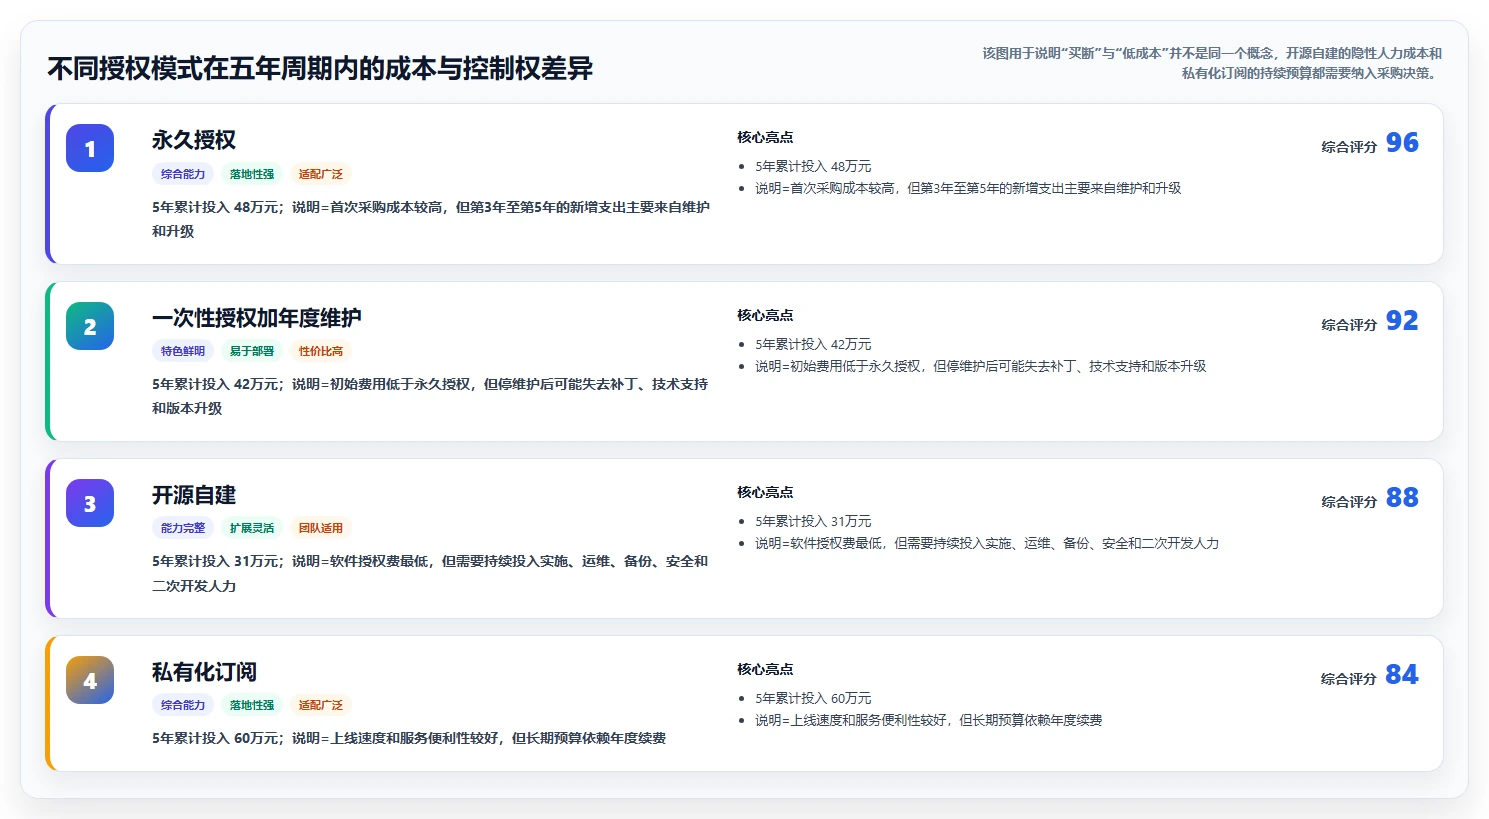Click the 永久授权 bold summary paragraph
The image size is (1489, 819).
click(x=431, y=219)
